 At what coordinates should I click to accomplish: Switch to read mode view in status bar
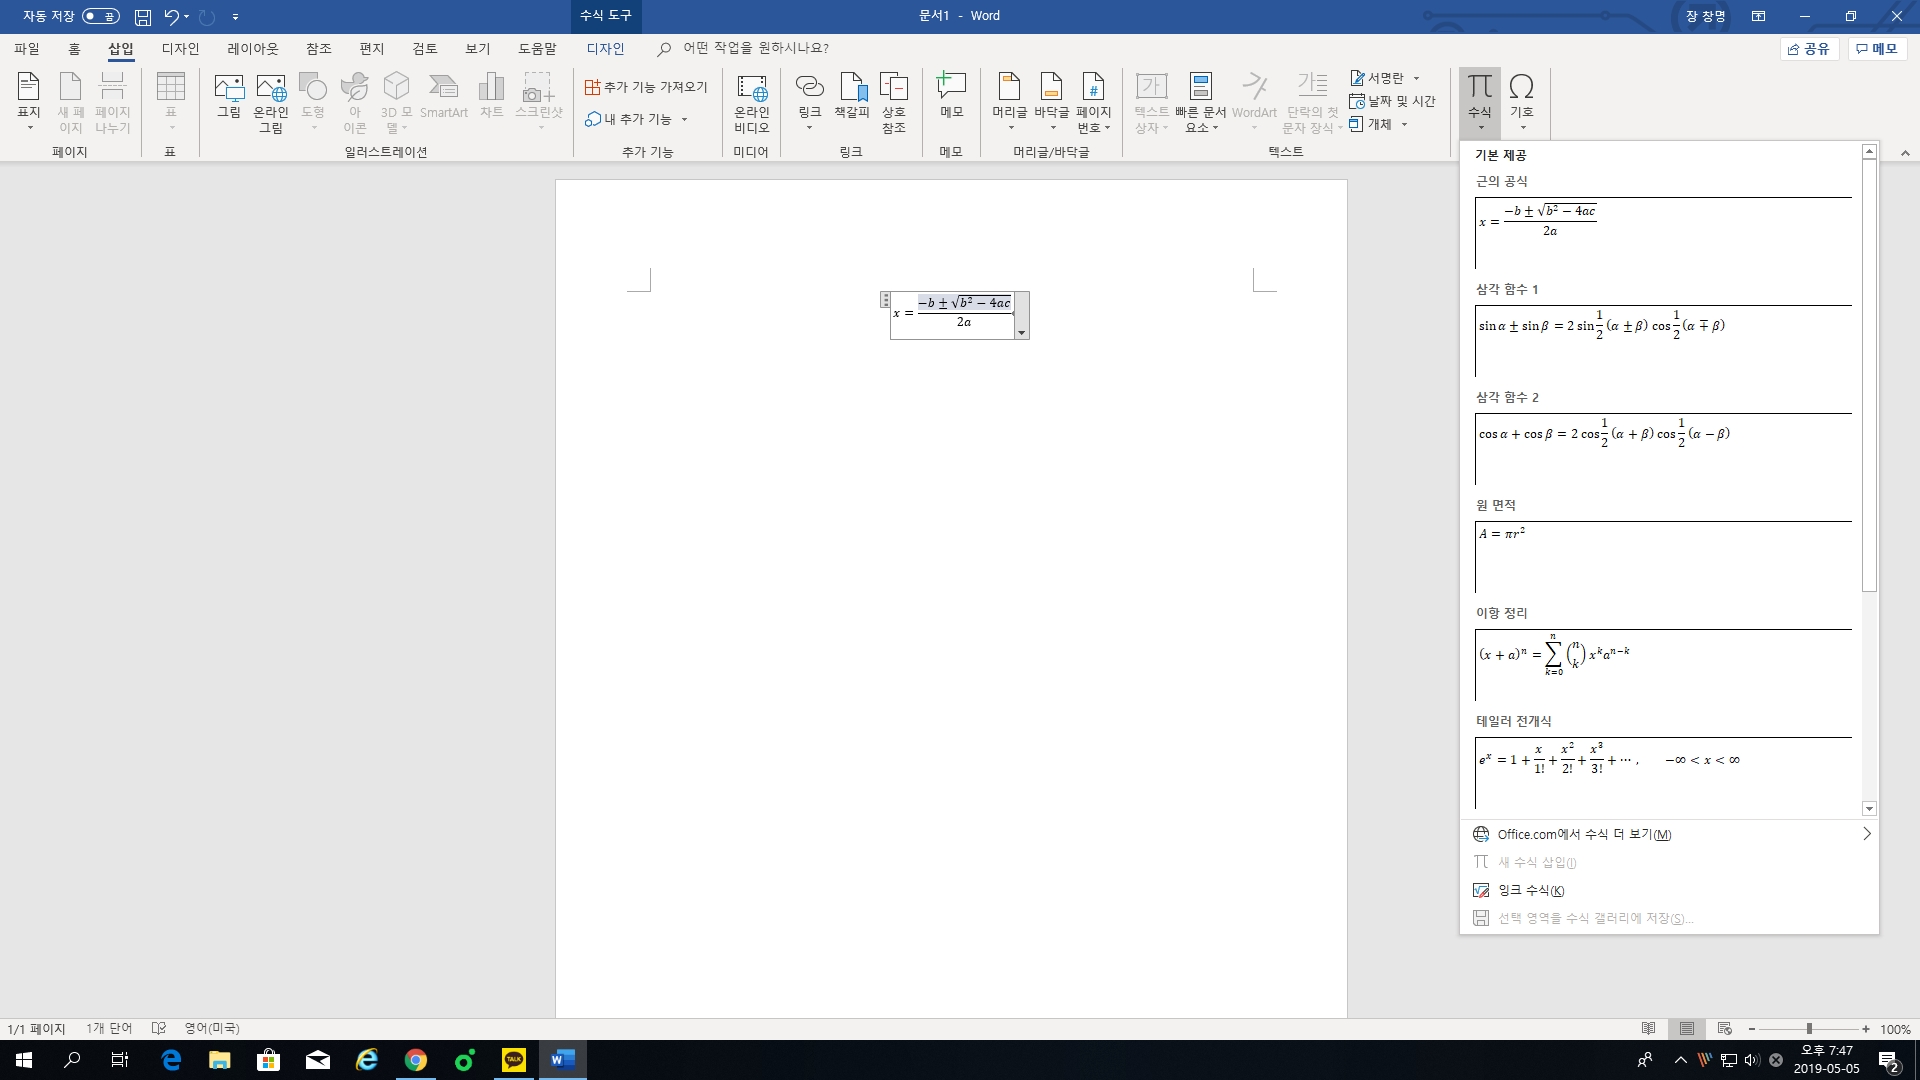[1648, 1029]
